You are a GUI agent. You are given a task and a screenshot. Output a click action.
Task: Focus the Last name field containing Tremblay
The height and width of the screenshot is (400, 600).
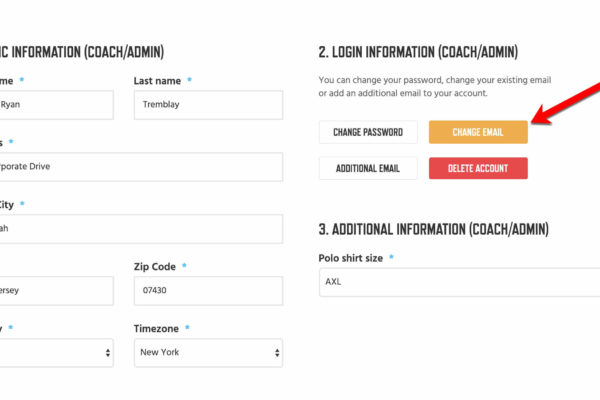pos(208,105)
